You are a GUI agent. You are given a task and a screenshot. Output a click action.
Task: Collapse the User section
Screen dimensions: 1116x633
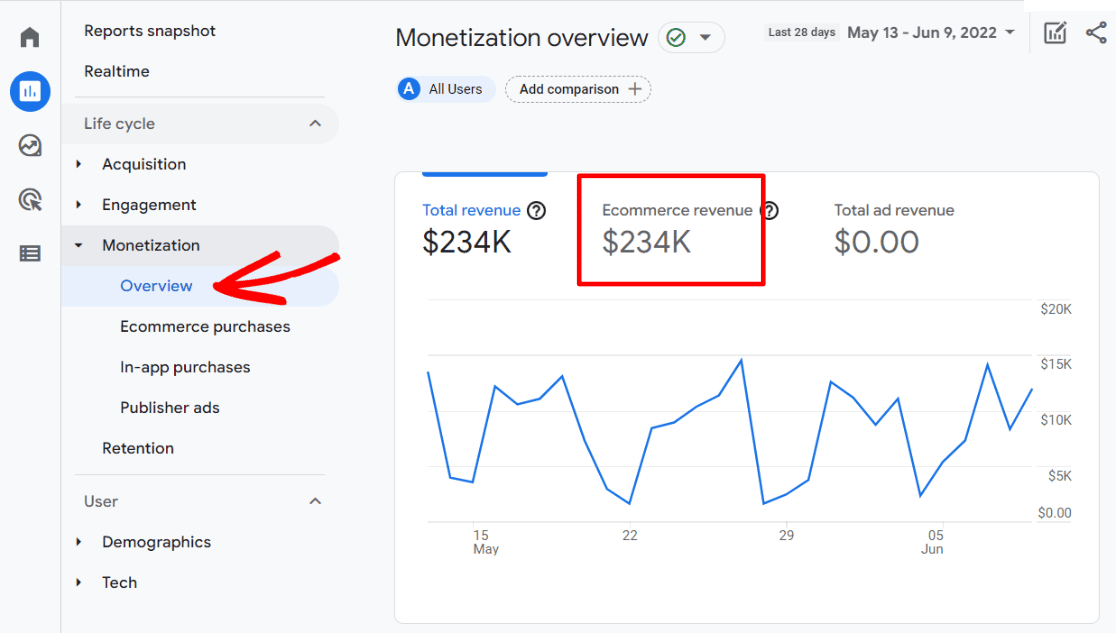316,501
